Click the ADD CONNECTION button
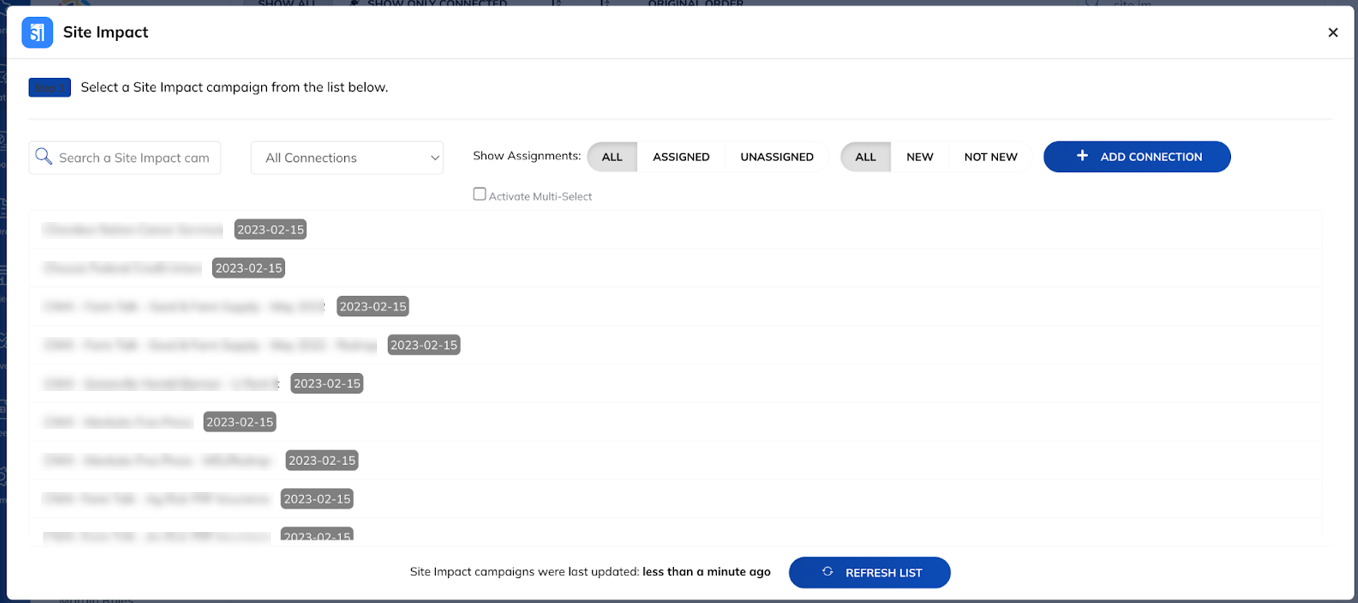 [x=1137, y=157]
